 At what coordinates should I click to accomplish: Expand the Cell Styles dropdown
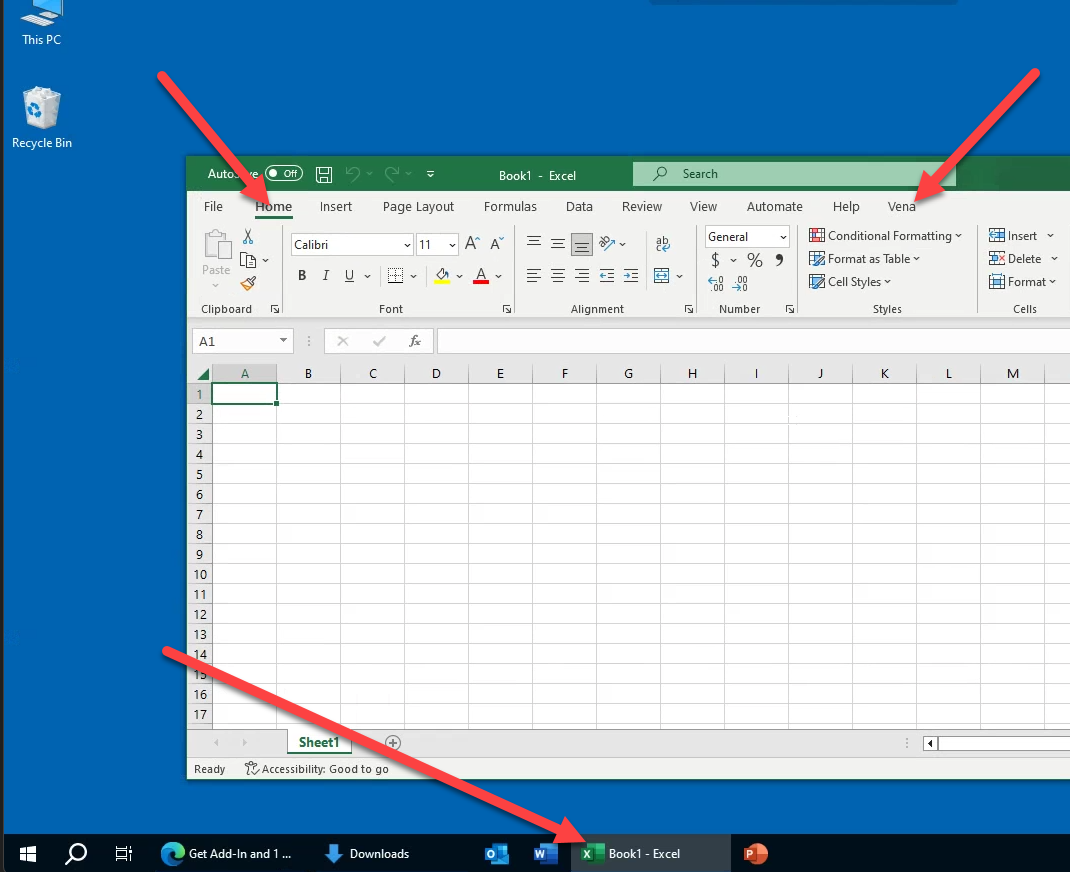(850, 282)
